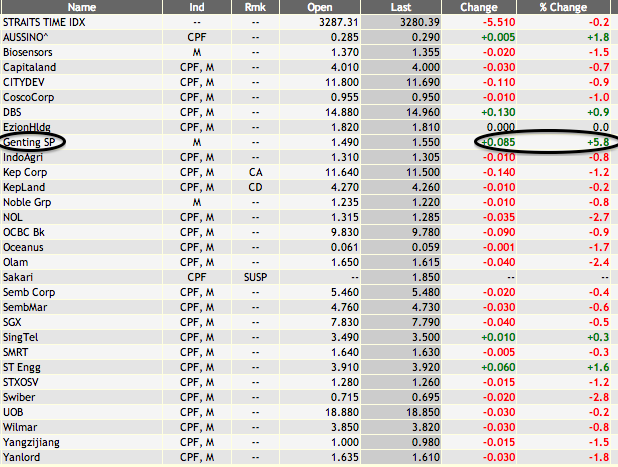This screenshot has height=467, width=618.
Task: Open the Genting SP stock entry
Action: [29, 142]
